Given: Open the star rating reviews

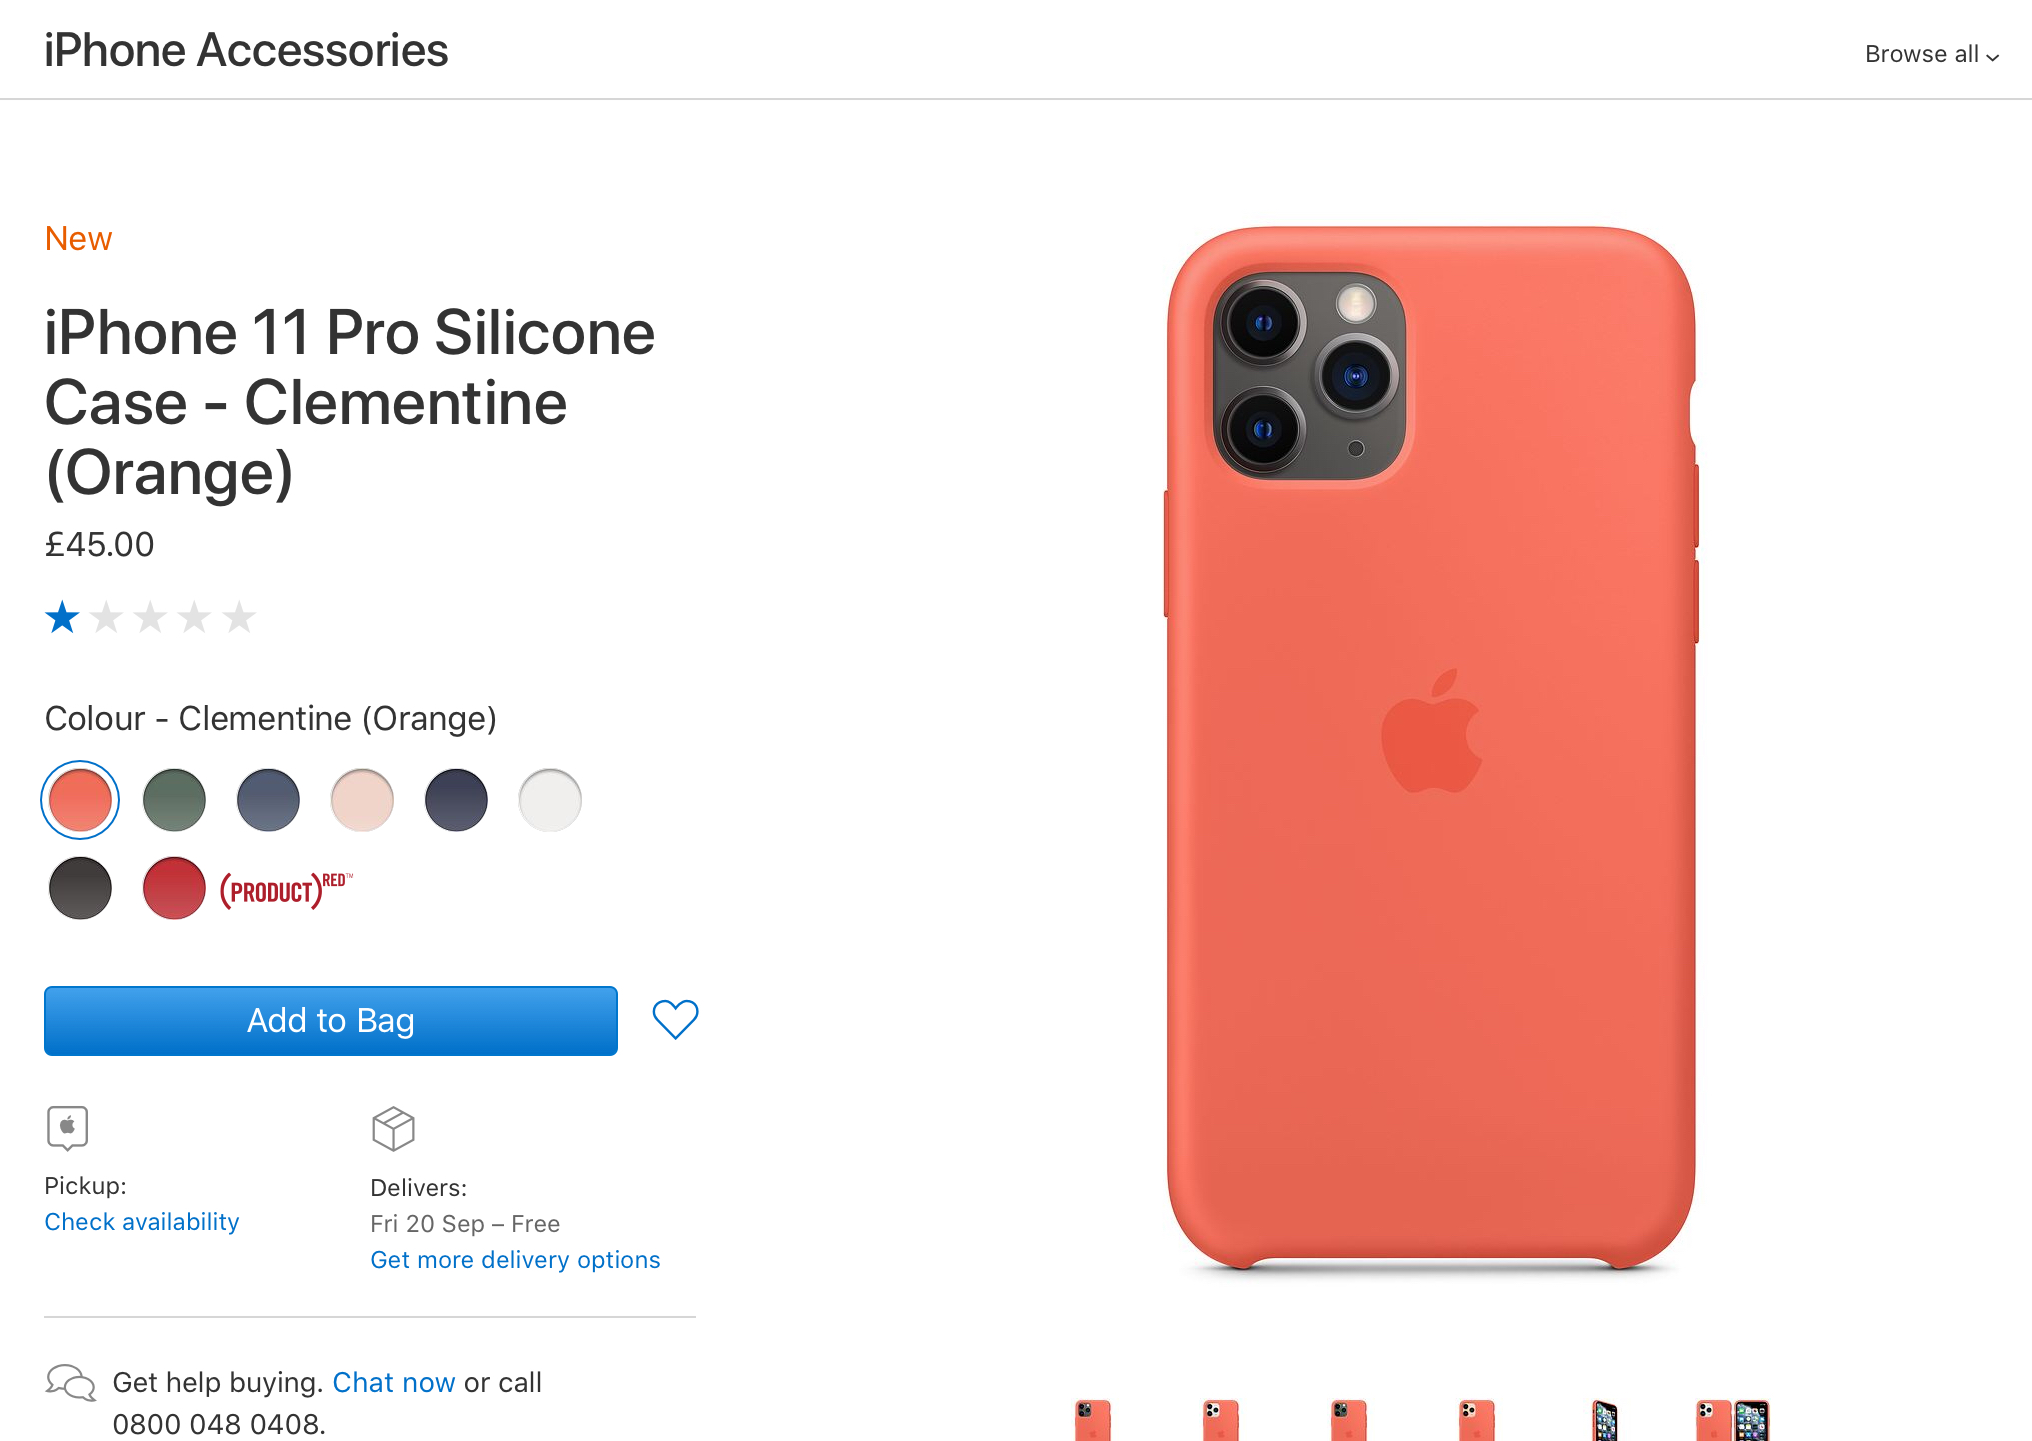Looking at the screenshot, I should [150, 617].
